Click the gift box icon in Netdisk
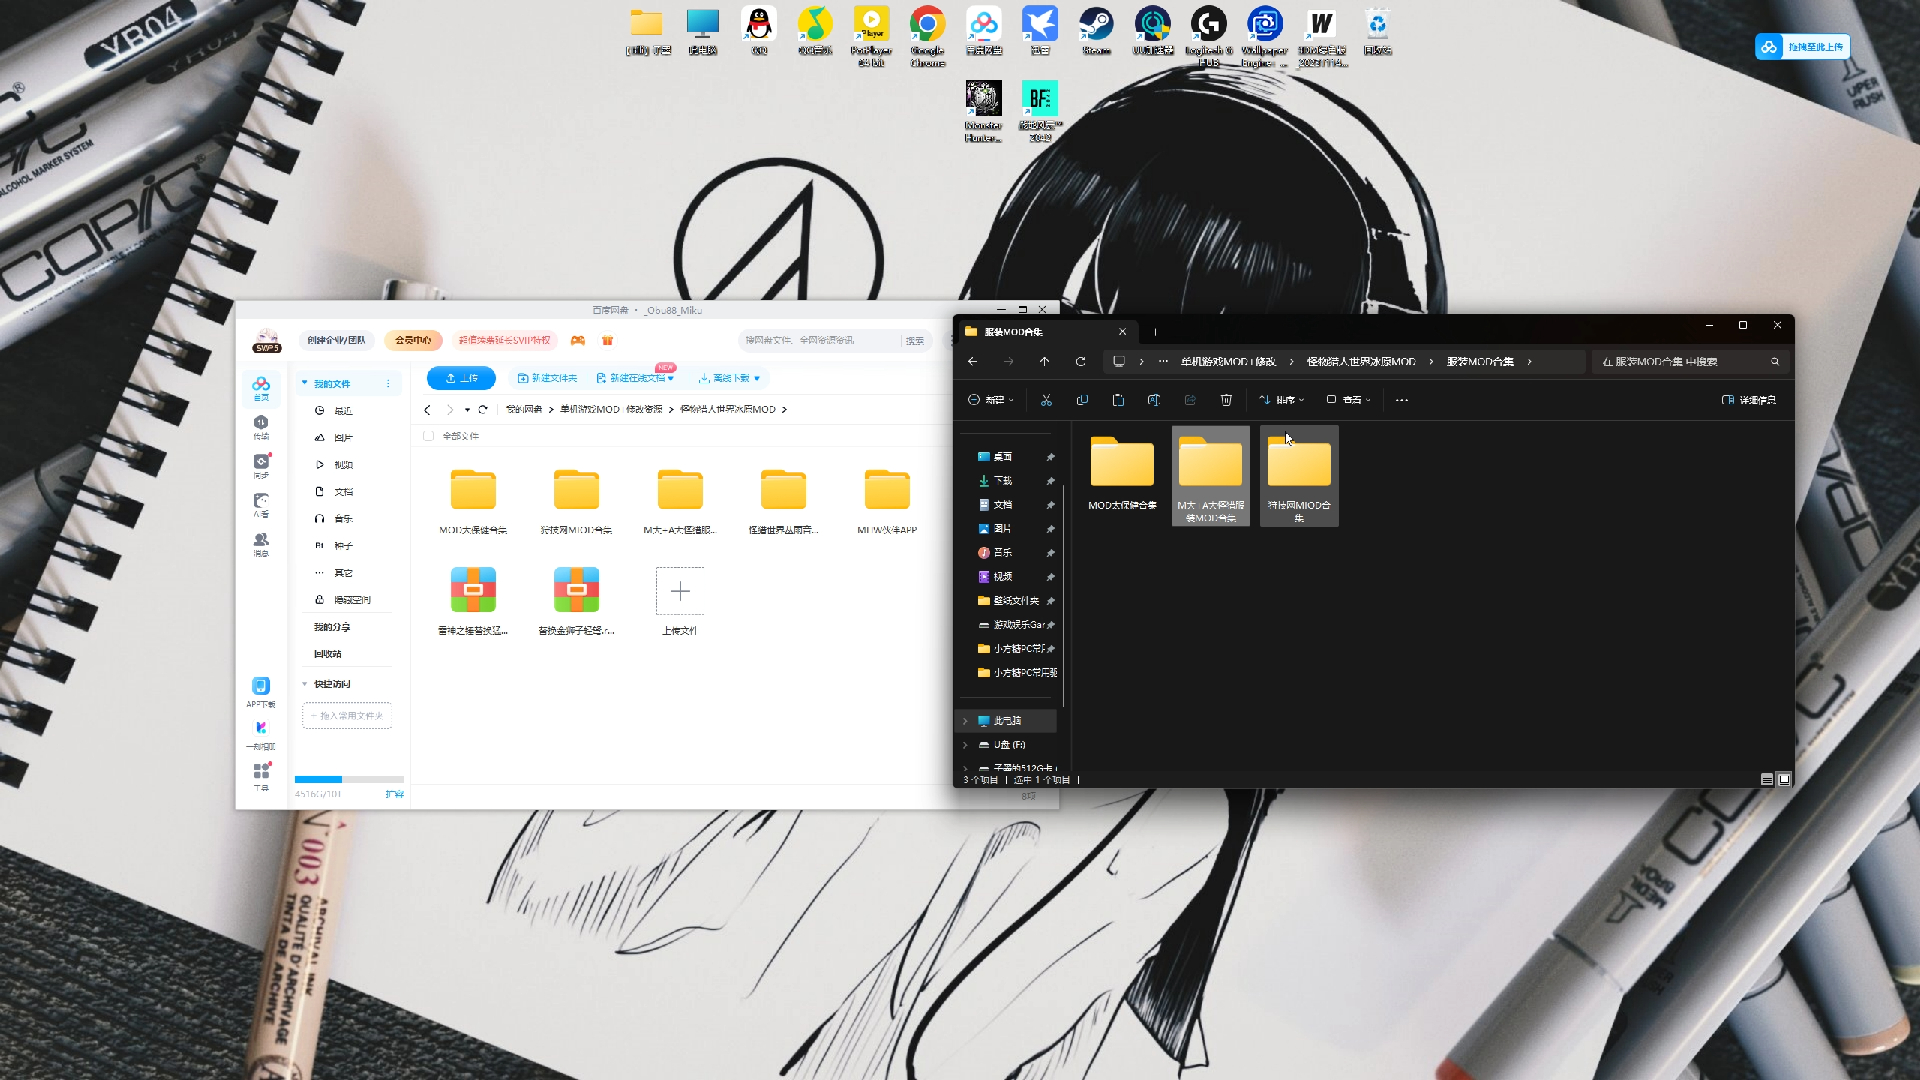Image resolution: width=1920 pixels, height=1080 pixels. click(x=607, y=340)
